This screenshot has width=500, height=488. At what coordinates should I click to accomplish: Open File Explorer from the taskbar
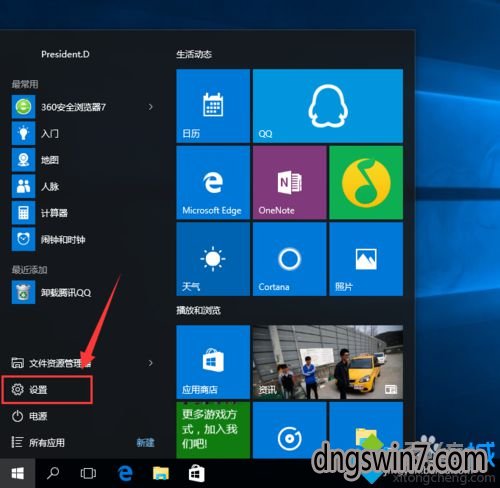[x=161, y=473]
